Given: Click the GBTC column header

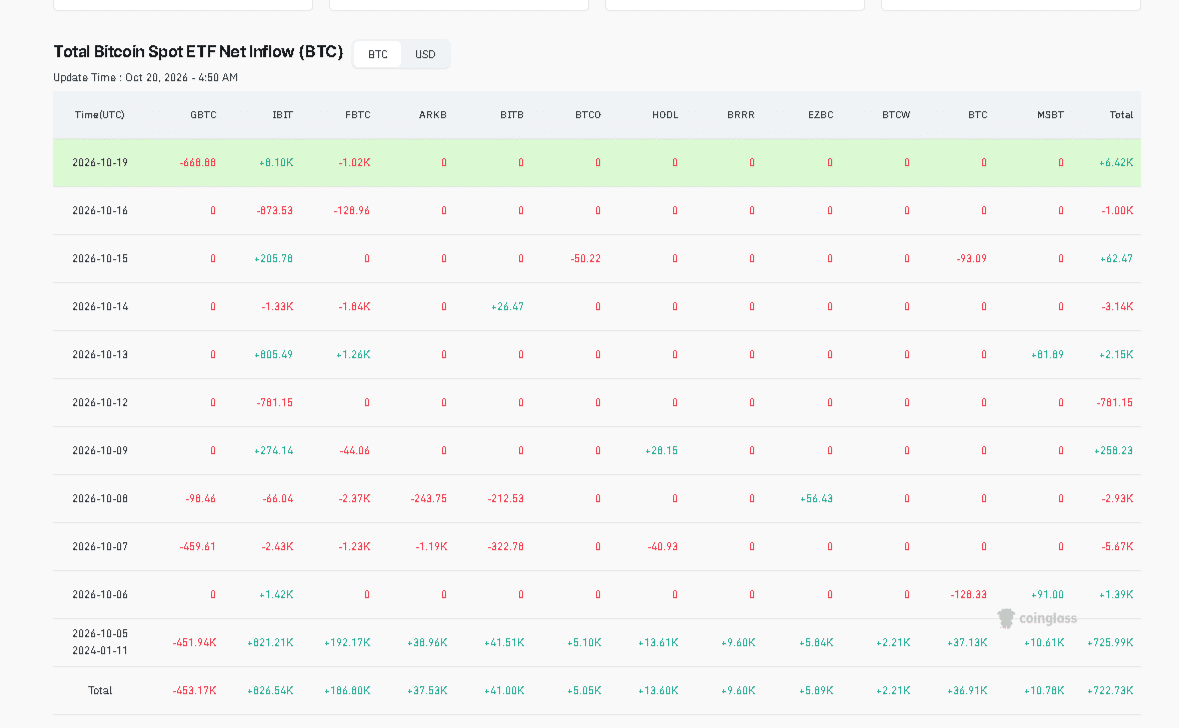Looking at the screenshot, I should click(203, 115).
